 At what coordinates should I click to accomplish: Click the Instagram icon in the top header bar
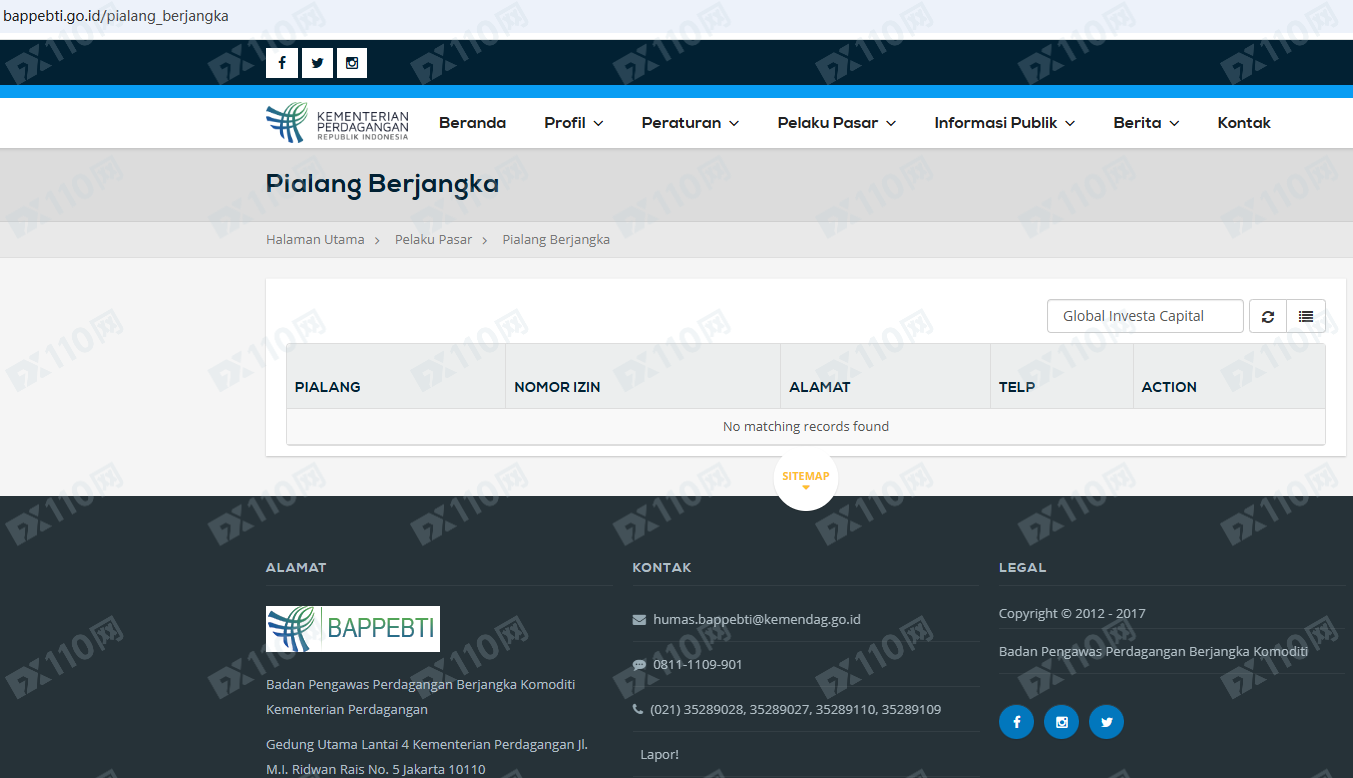[352, 63]
